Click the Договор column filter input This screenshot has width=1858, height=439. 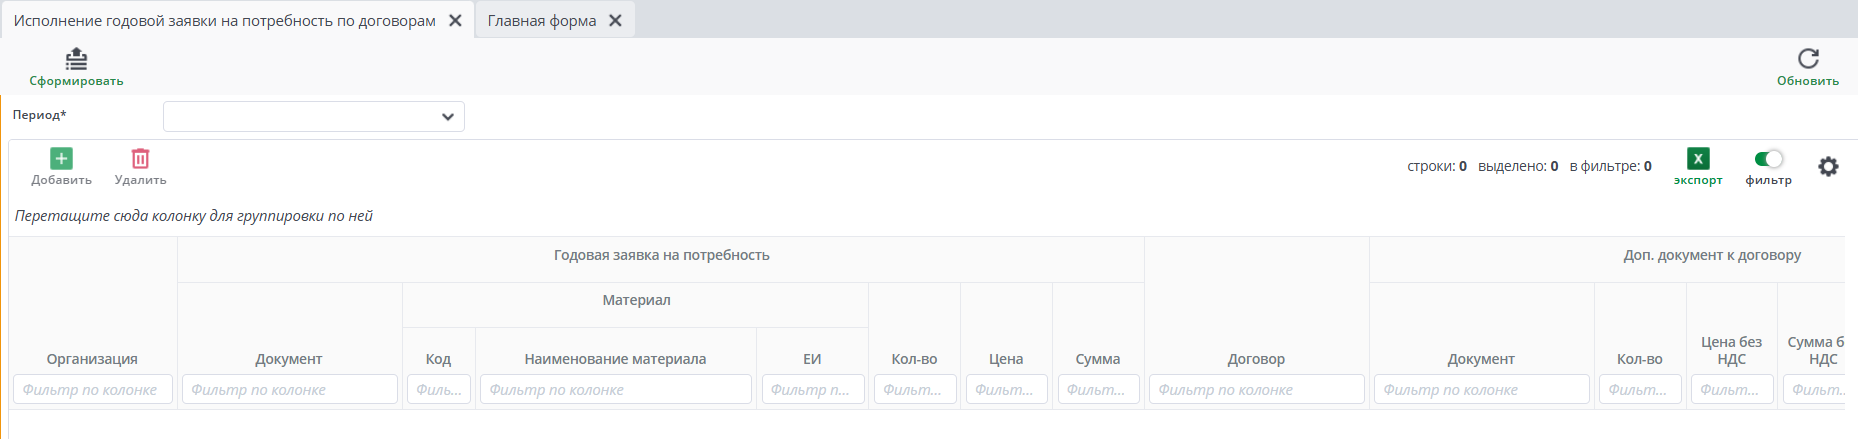click(x=1256, y=390)
